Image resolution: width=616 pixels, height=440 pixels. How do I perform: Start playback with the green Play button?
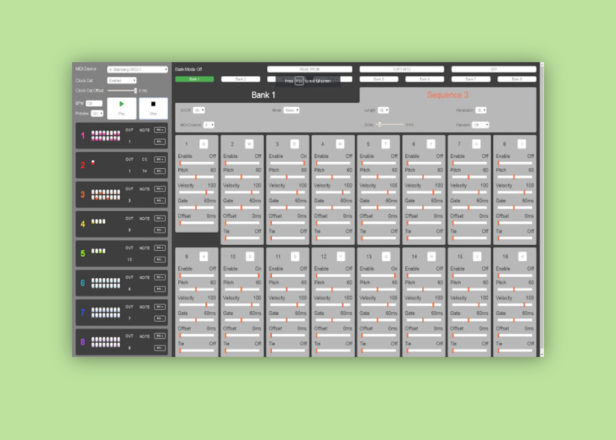point(122,108)
